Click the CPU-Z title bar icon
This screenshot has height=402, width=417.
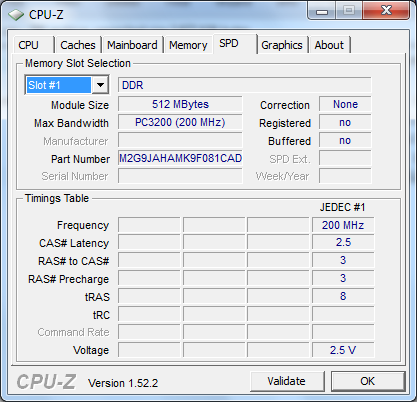pyautogui.click(x=16, y=15)
